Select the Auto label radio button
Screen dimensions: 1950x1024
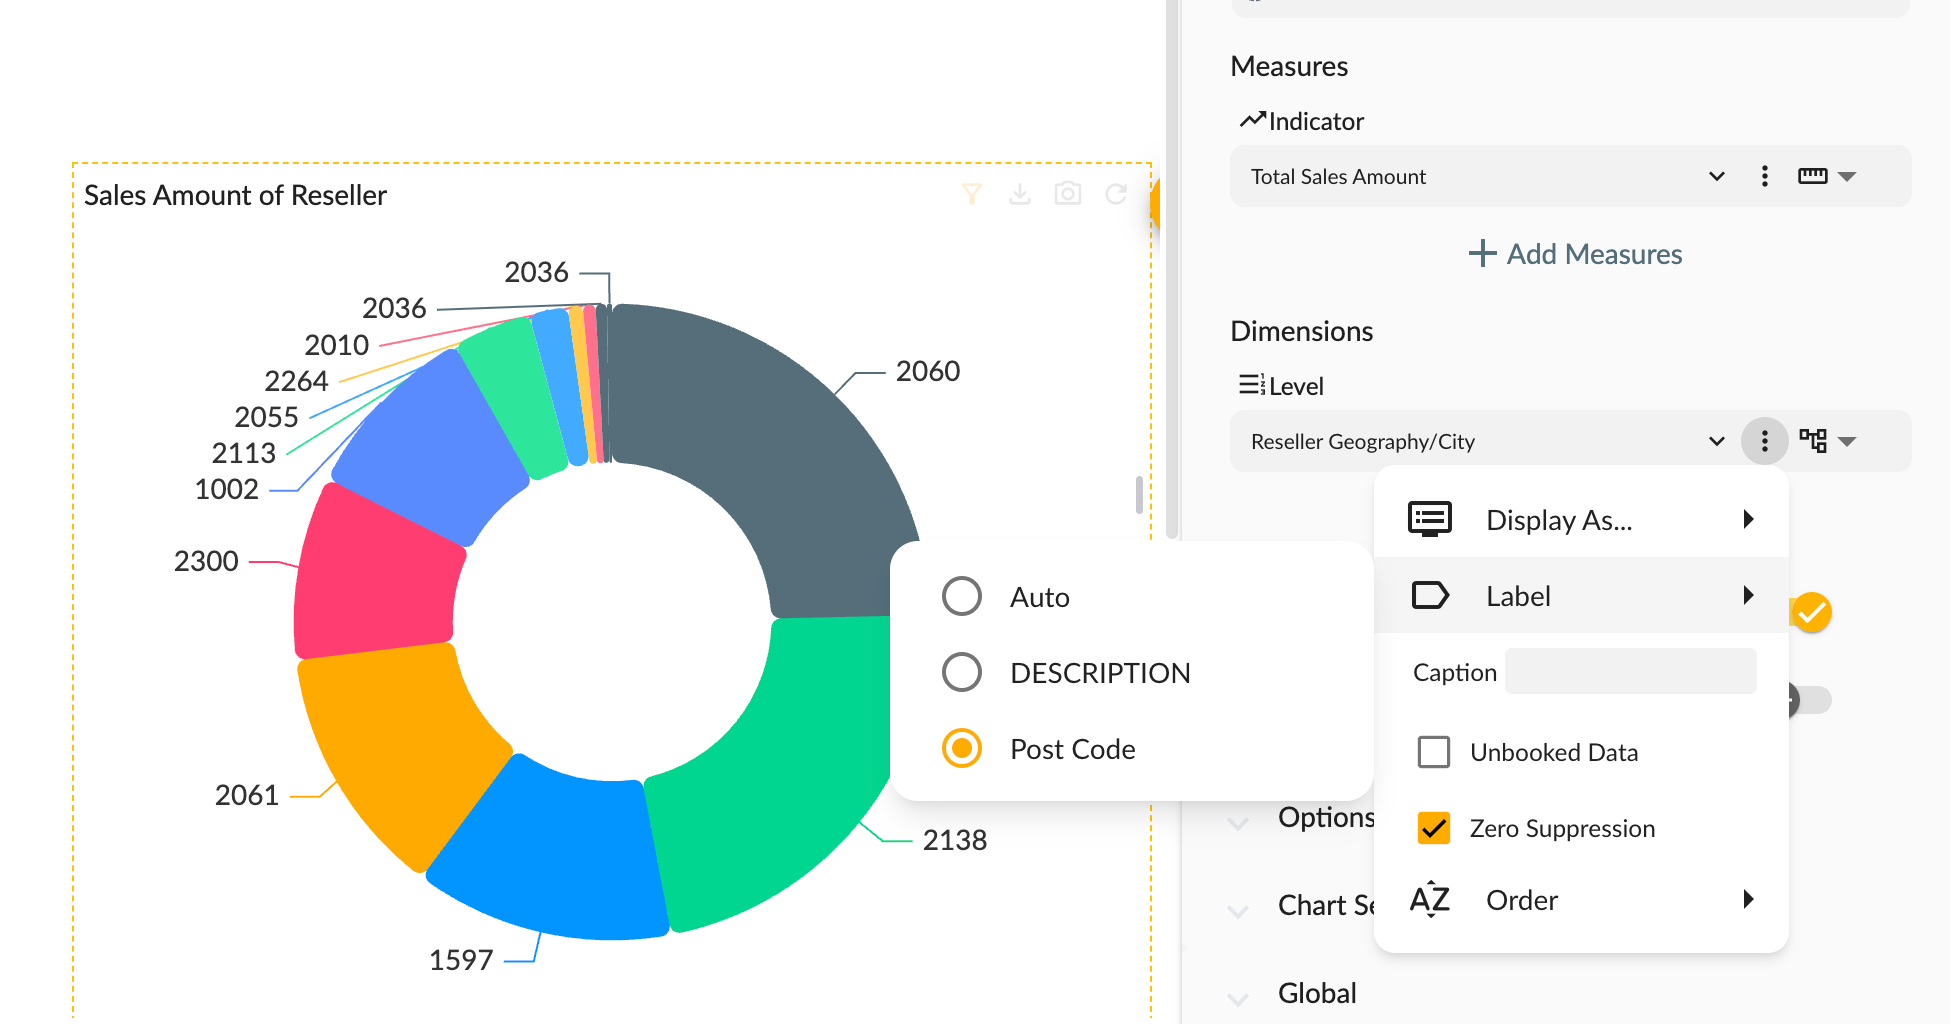(962, 596)
